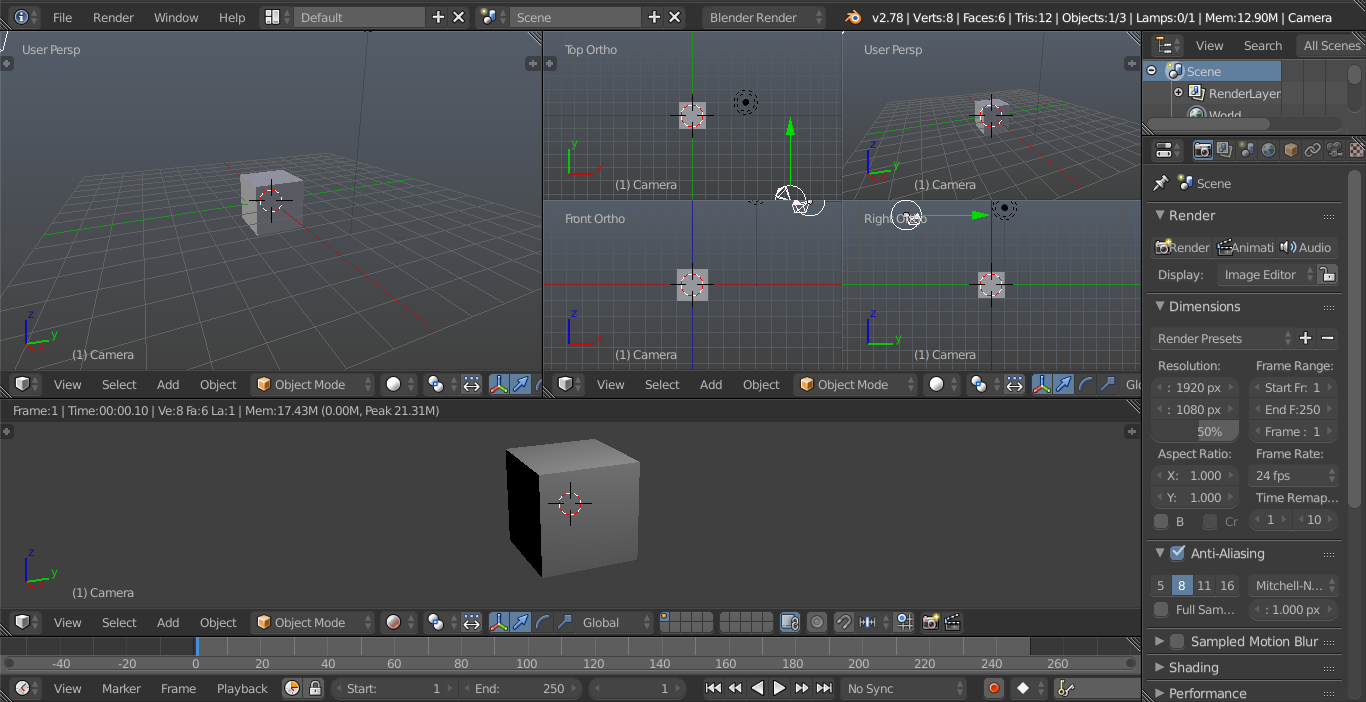Select the Object Constraints tab (chain icon)
This screenshot has height=702, width=1366.
(x=1312, y=150)
